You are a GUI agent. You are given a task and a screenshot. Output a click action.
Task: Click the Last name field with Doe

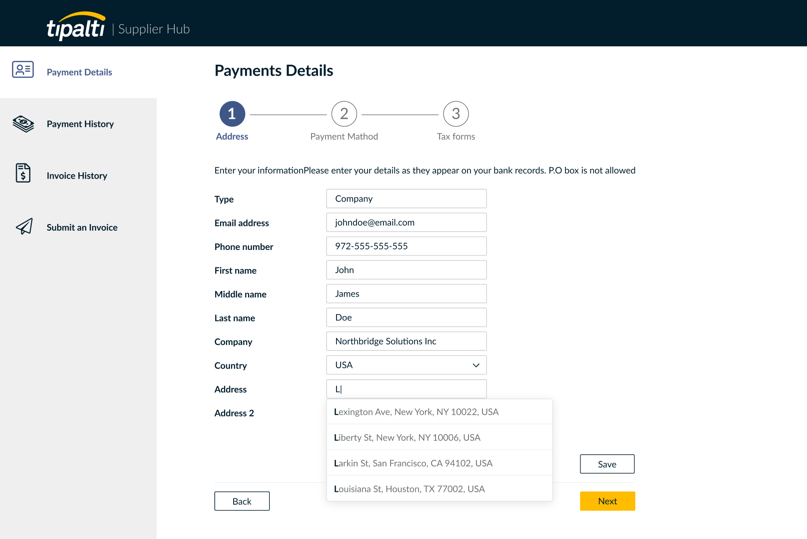(x=406, y=317)
